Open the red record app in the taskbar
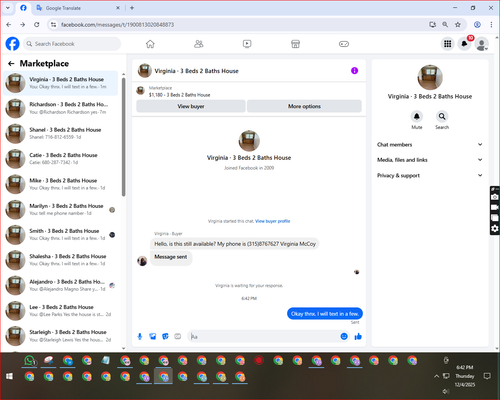The height and width of the screenshot is (400, 500). (259, 360)
